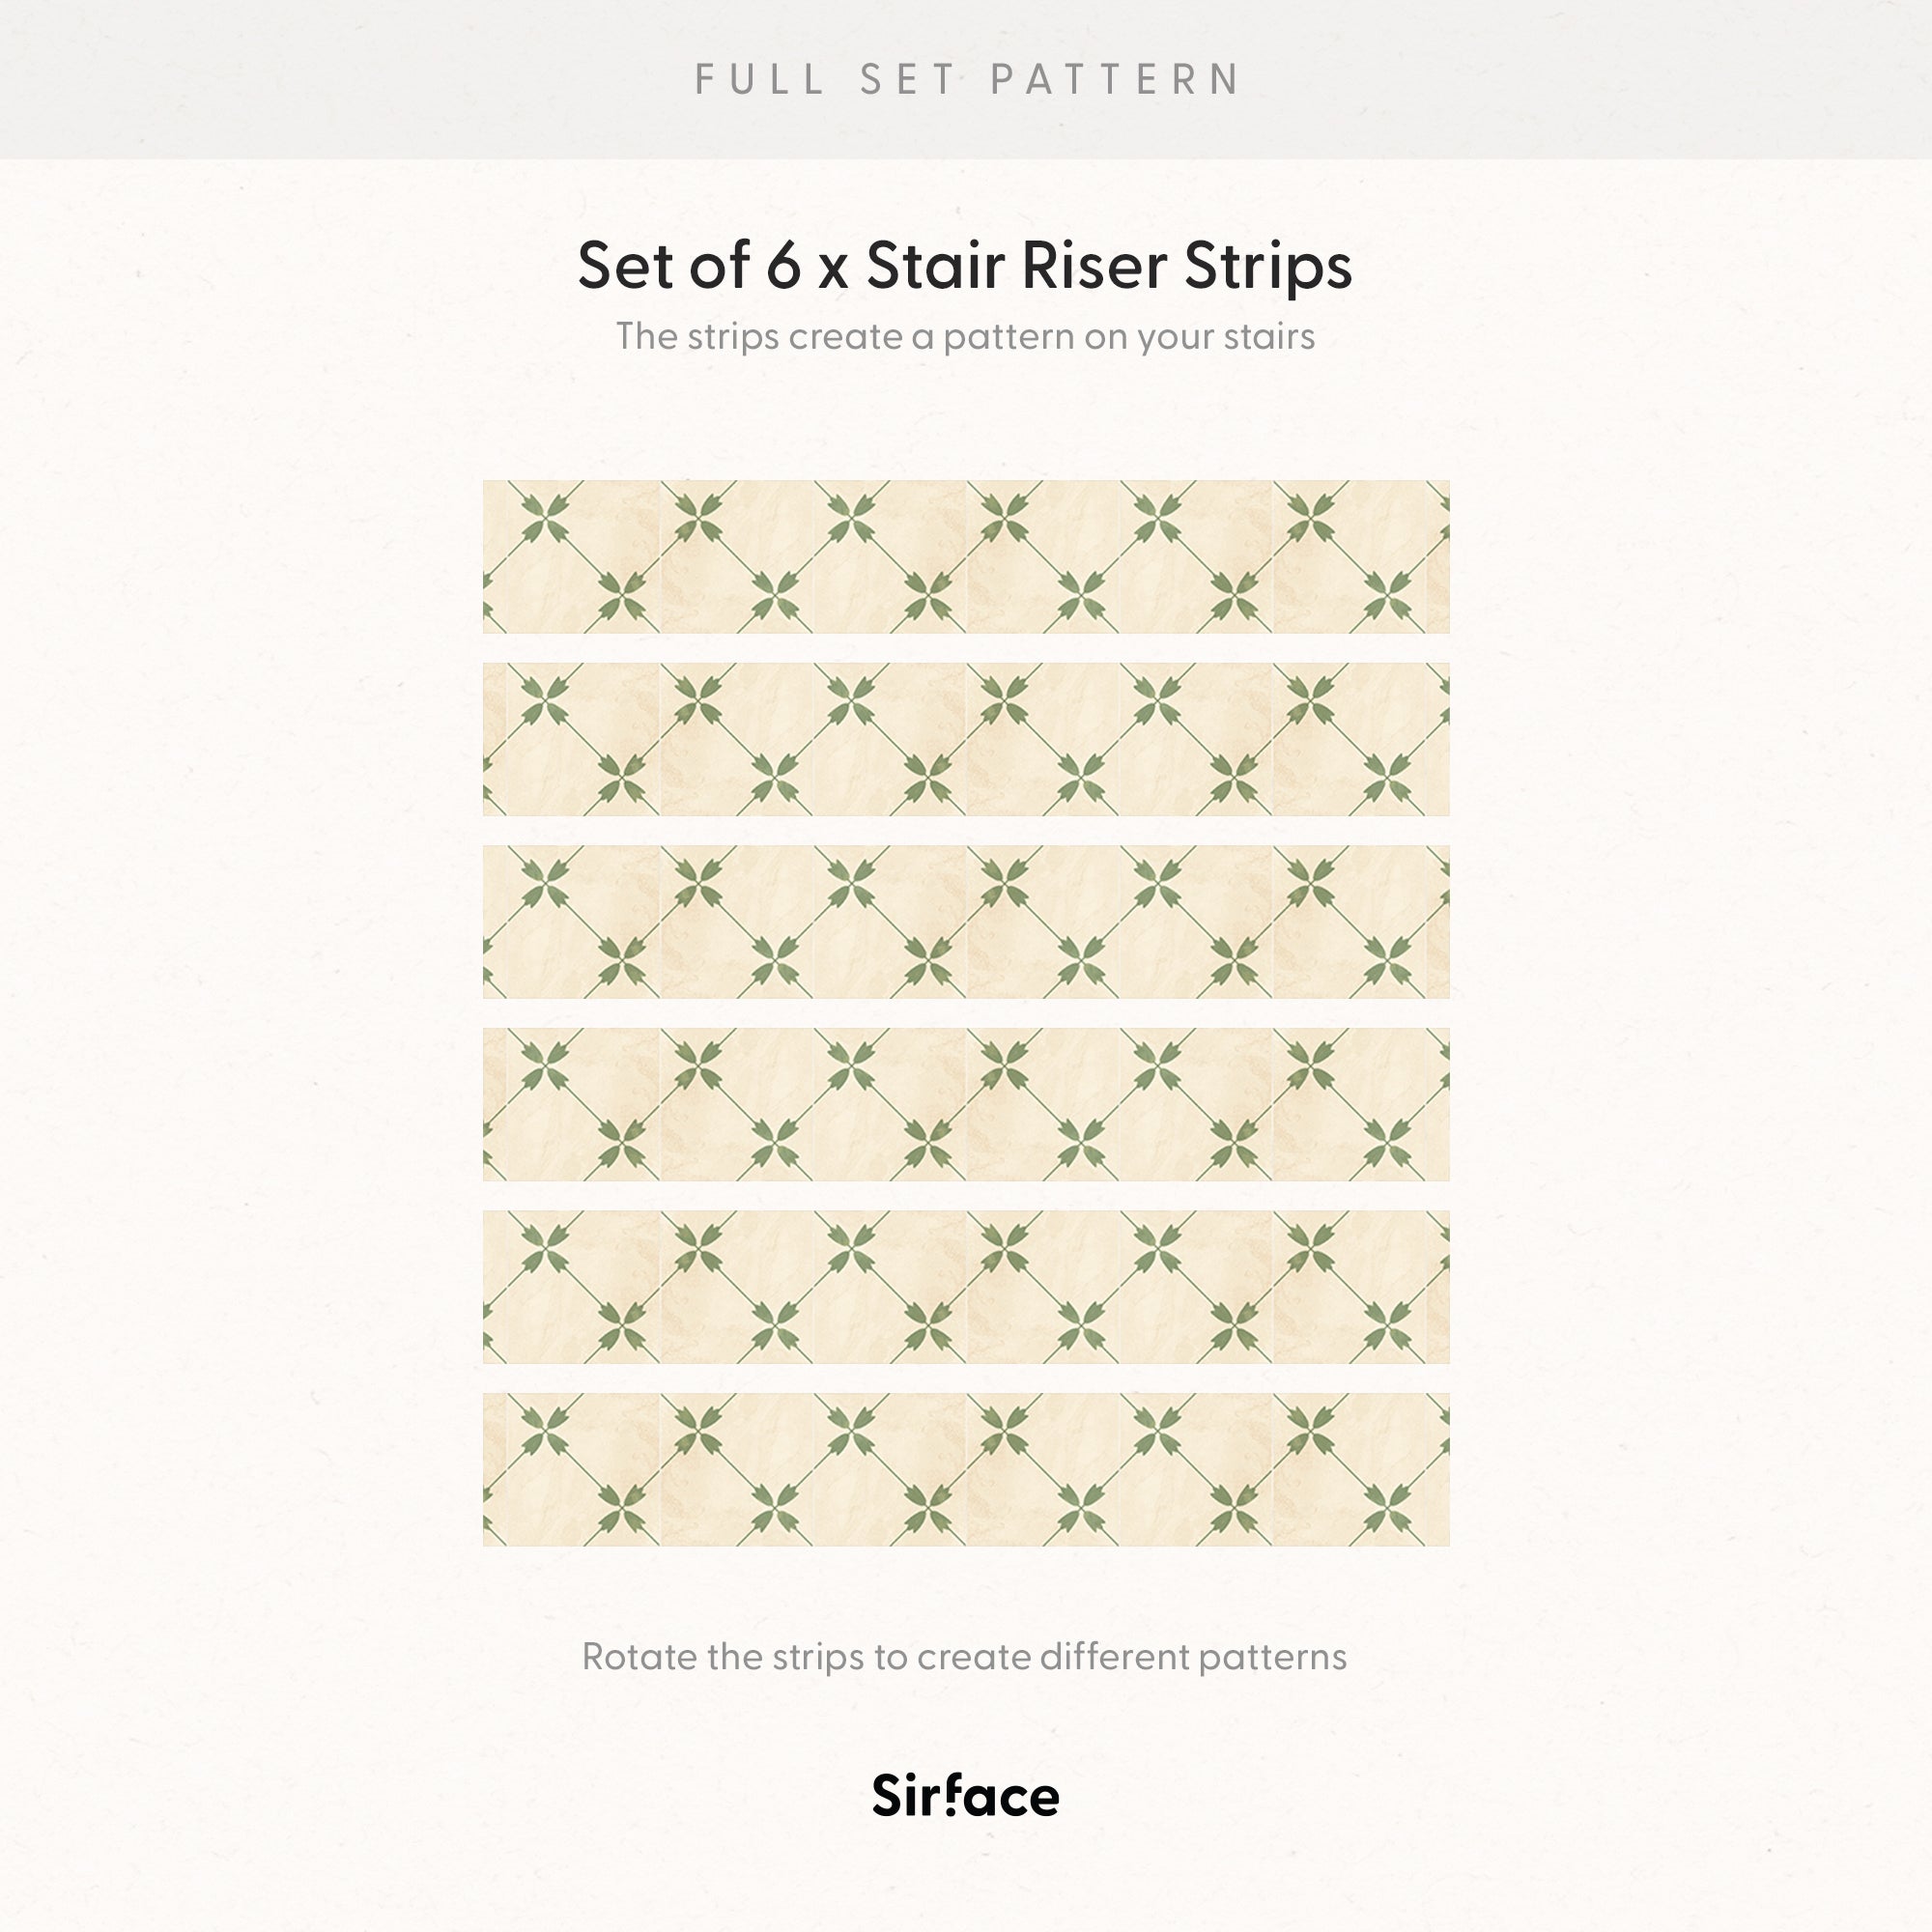Click the FULL SET PATTERN header text
The height and width of the screenshot is (1932, 1932).
[x=967, y=80]
